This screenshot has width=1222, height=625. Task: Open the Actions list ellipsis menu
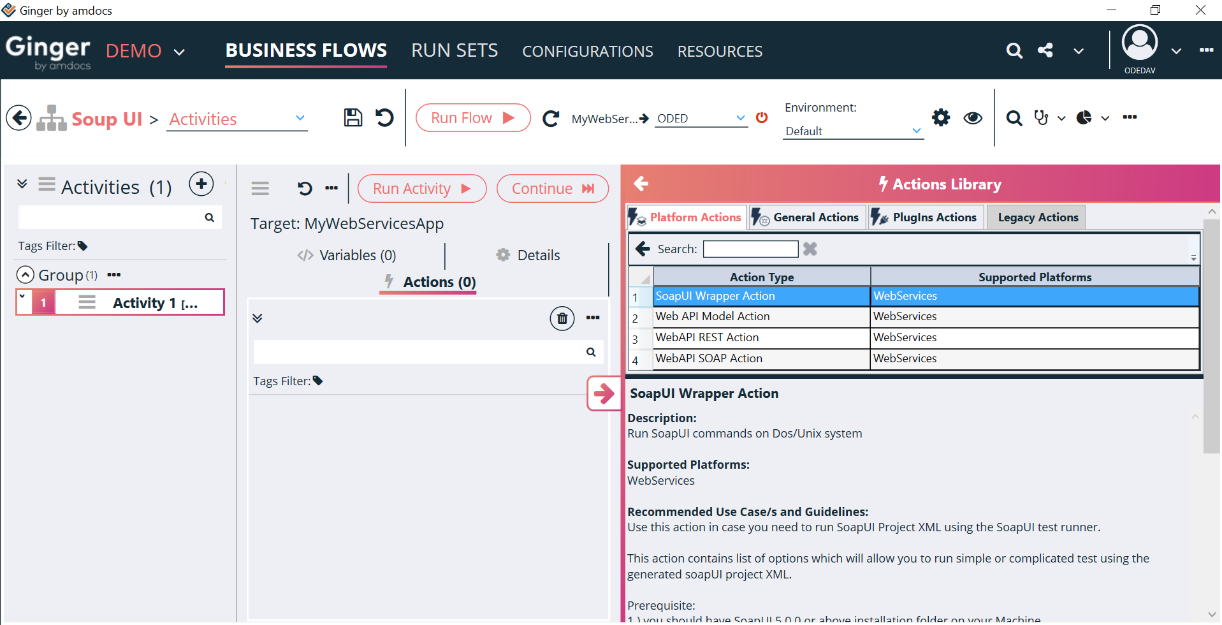pyautogui.click(x=593, y=318)
